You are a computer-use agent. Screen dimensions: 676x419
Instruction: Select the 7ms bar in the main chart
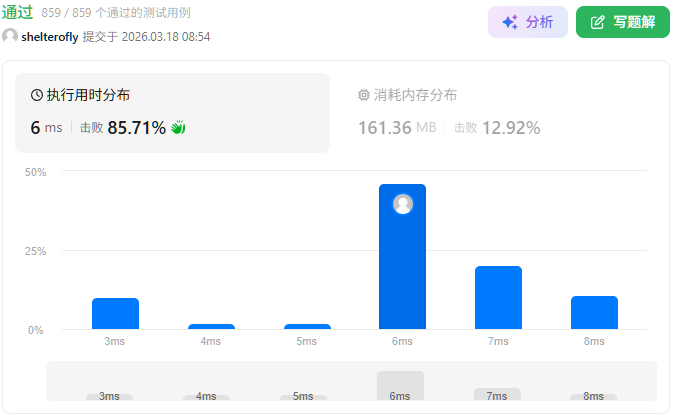[x=498, y=297]
